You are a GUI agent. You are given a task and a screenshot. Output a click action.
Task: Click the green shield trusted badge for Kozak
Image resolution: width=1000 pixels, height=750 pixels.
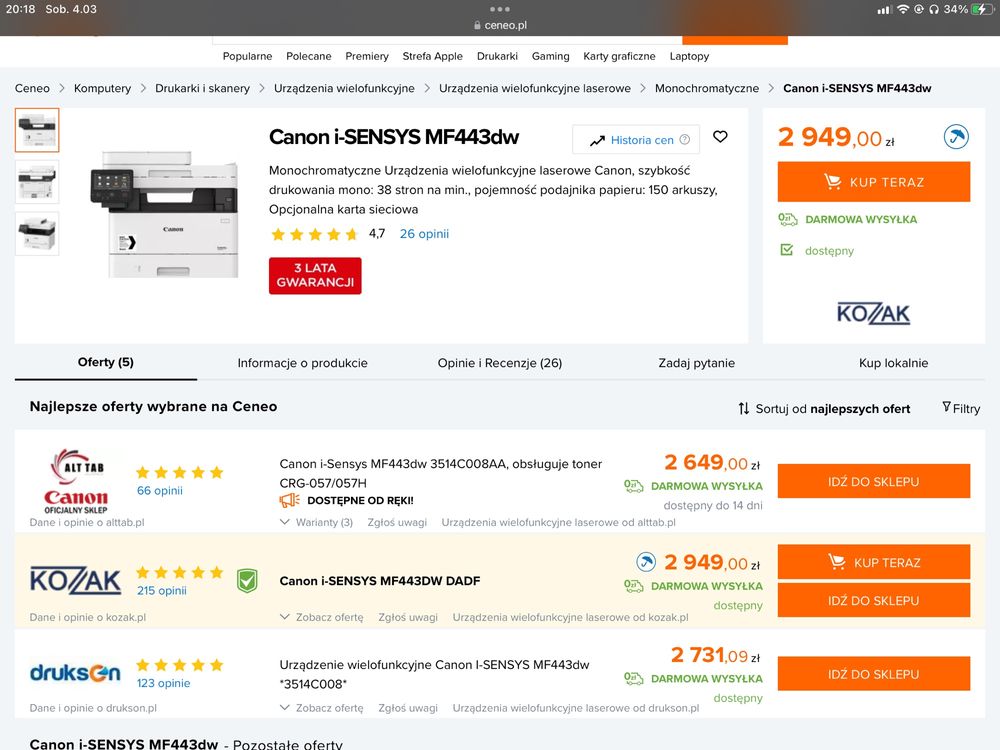click(x=247, y=580)
